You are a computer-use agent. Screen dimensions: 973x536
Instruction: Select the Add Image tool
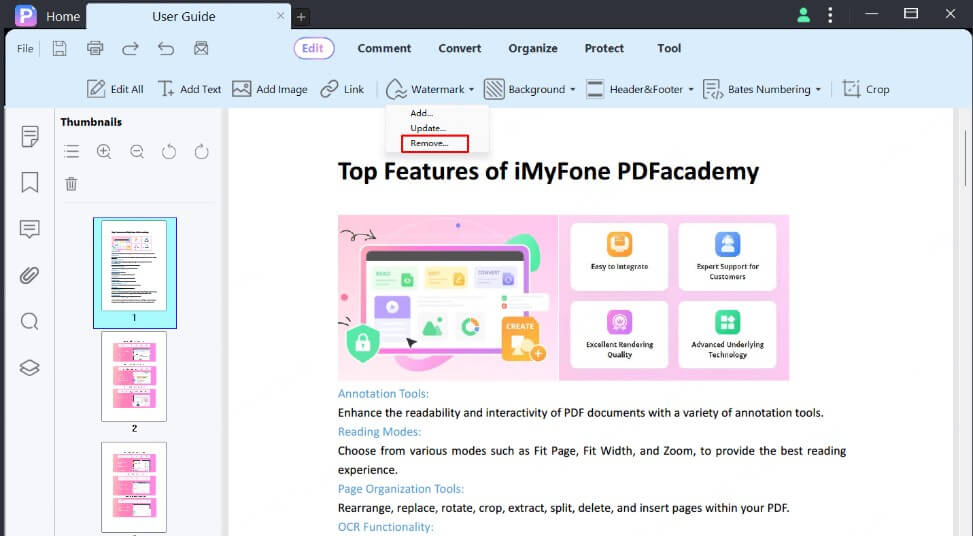pyautogui.click(x=270, y=89)
